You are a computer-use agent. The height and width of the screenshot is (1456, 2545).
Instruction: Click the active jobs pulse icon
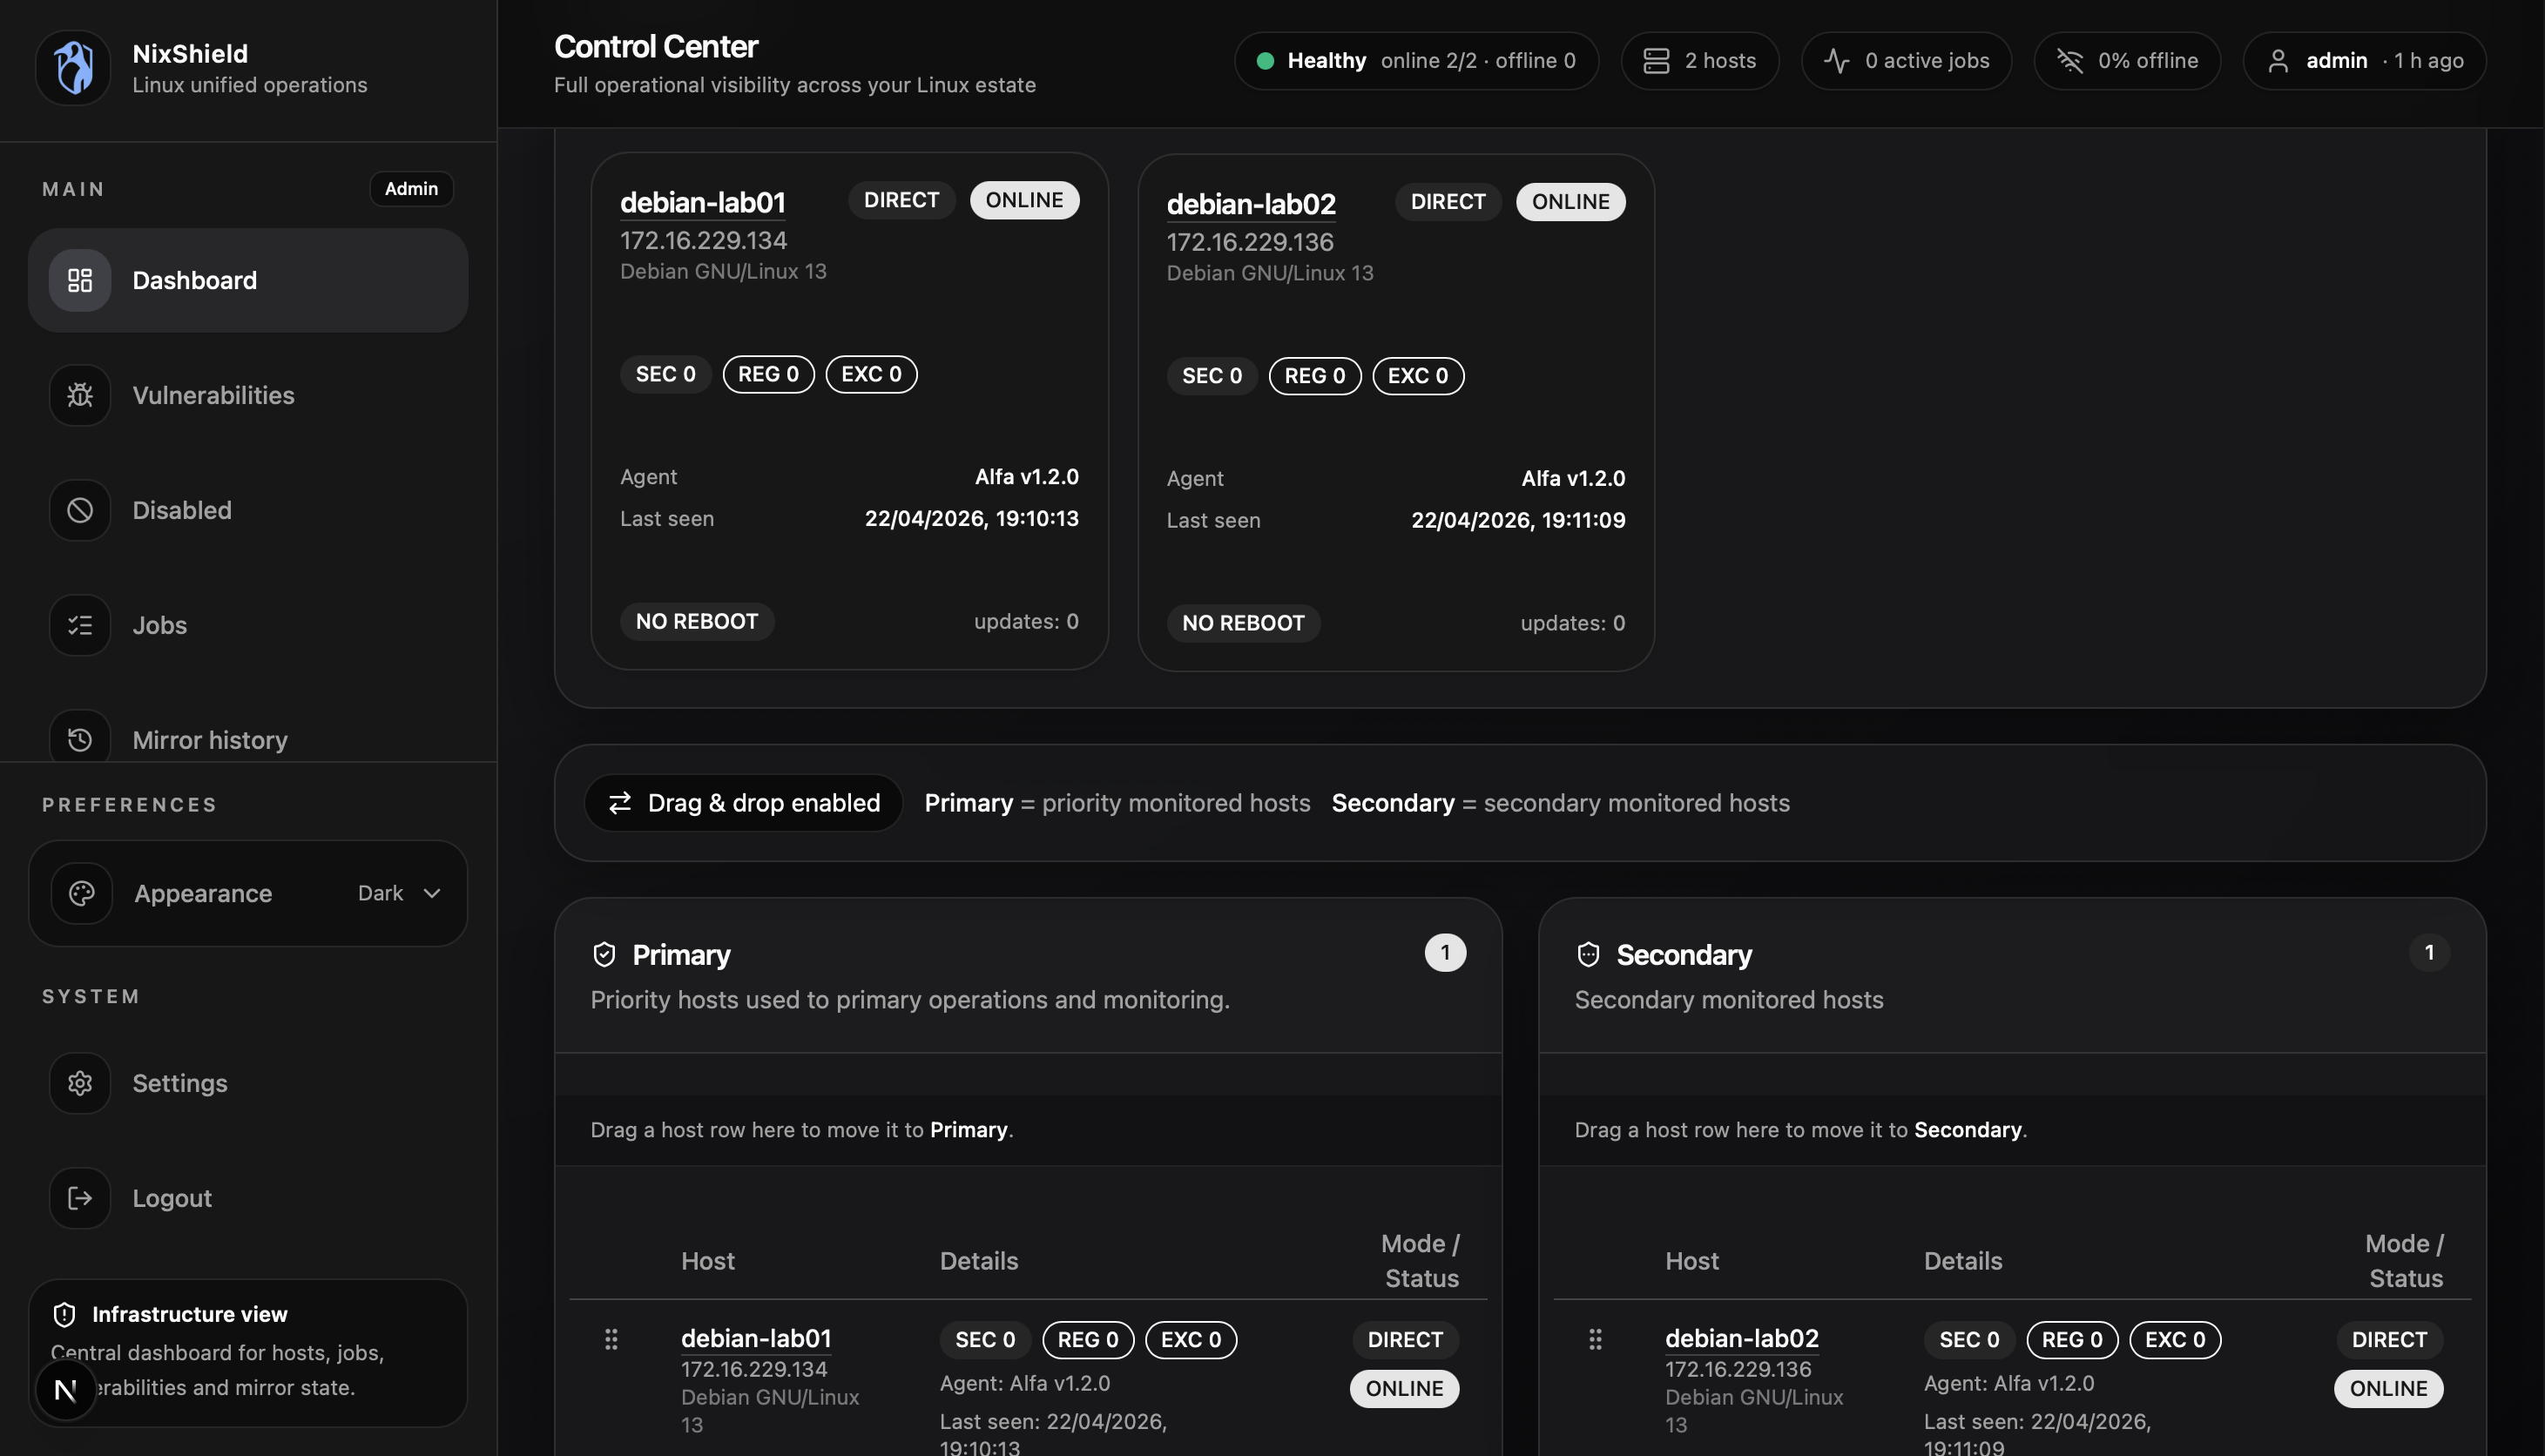click(x=1836, y=61)
